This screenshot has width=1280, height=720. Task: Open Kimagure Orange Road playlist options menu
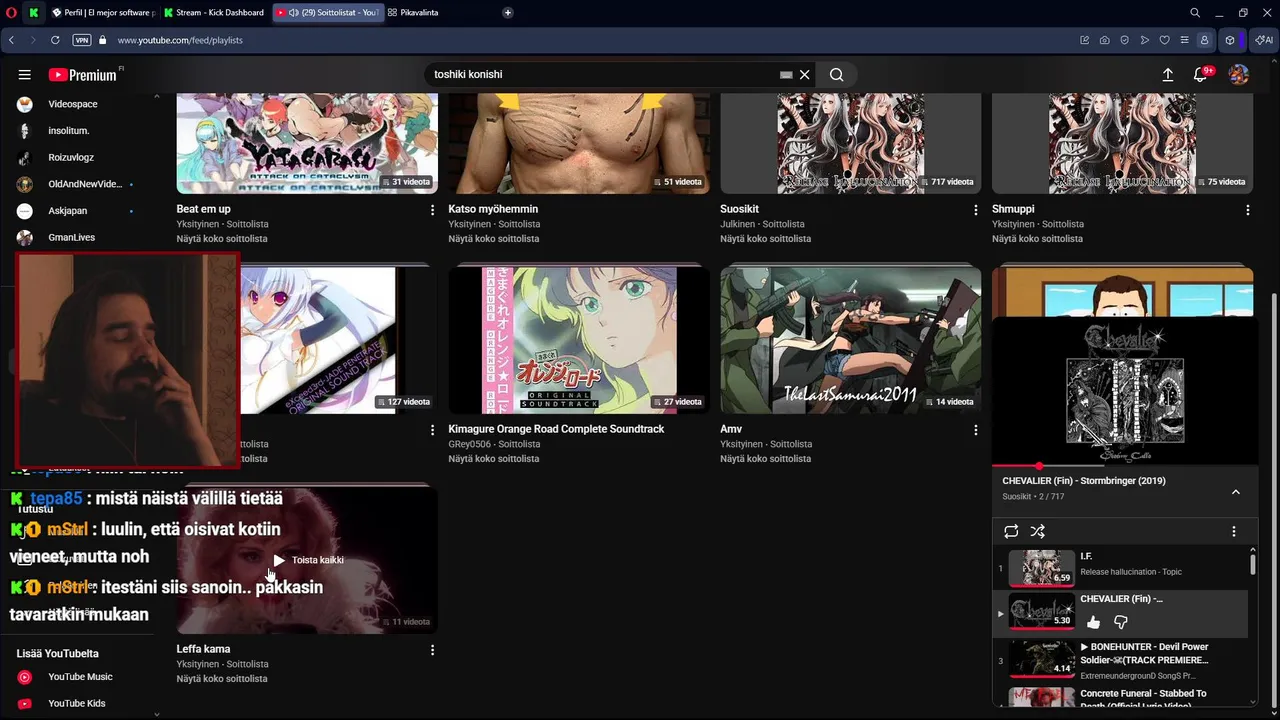pos(704,430)
